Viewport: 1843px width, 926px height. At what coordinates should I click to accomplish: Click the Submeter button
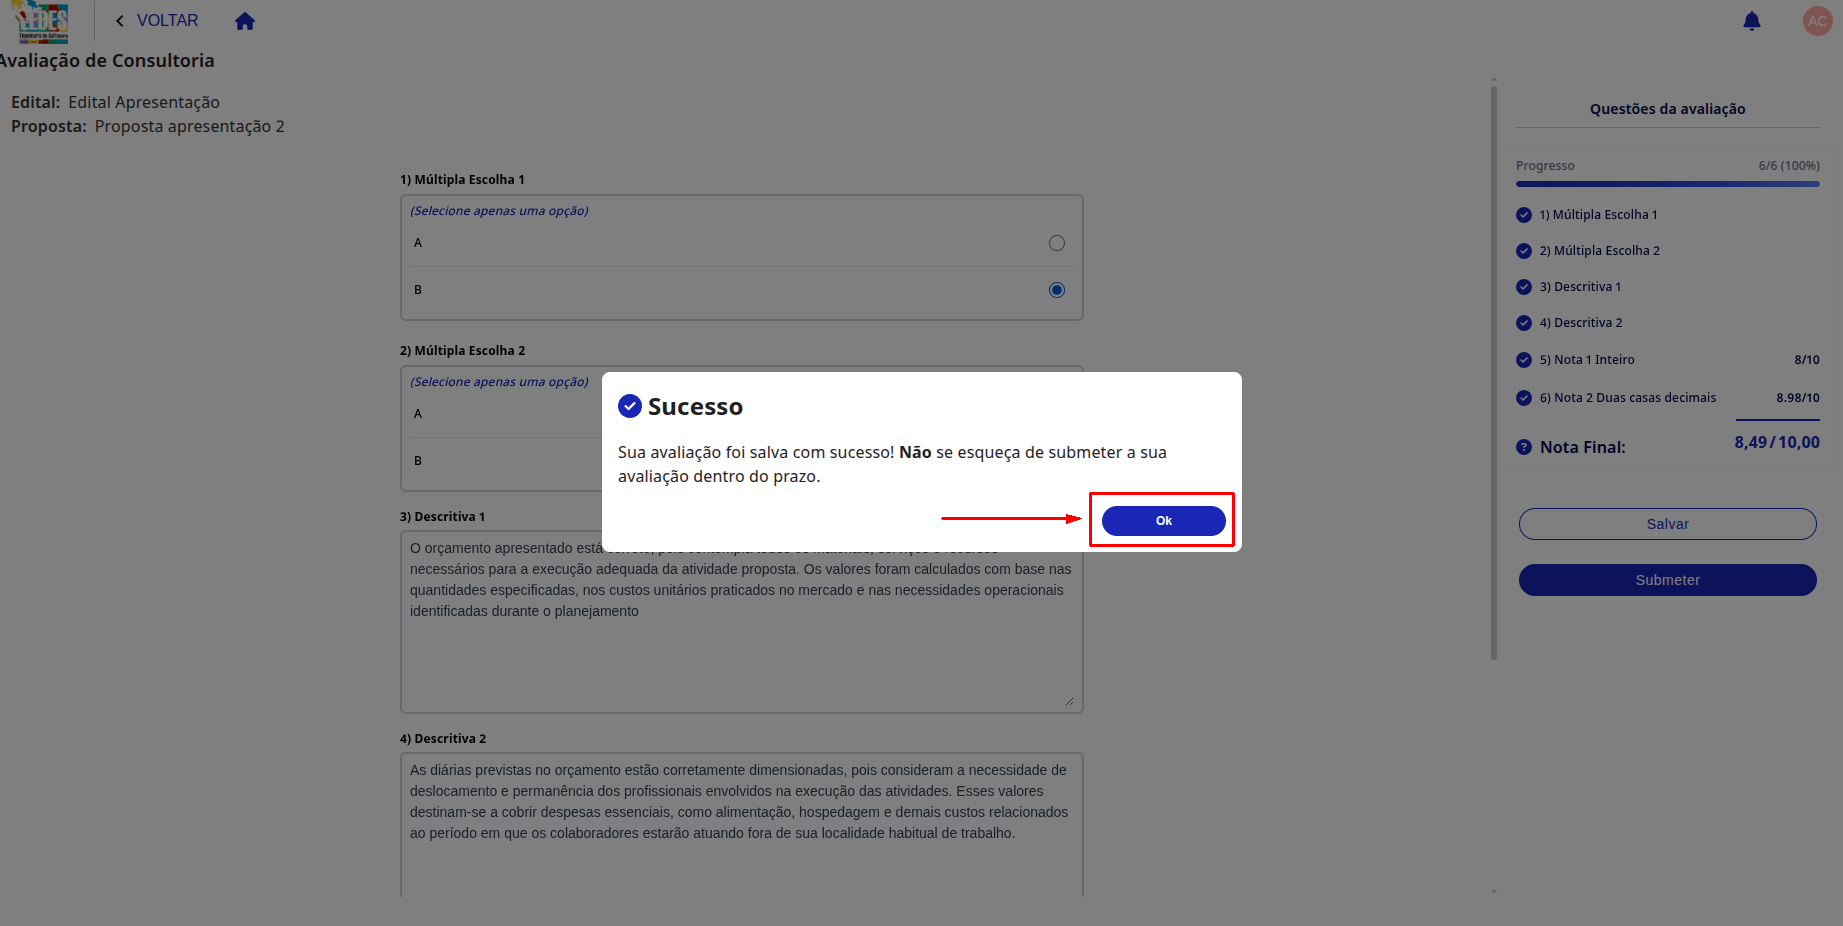[1667, 580]
